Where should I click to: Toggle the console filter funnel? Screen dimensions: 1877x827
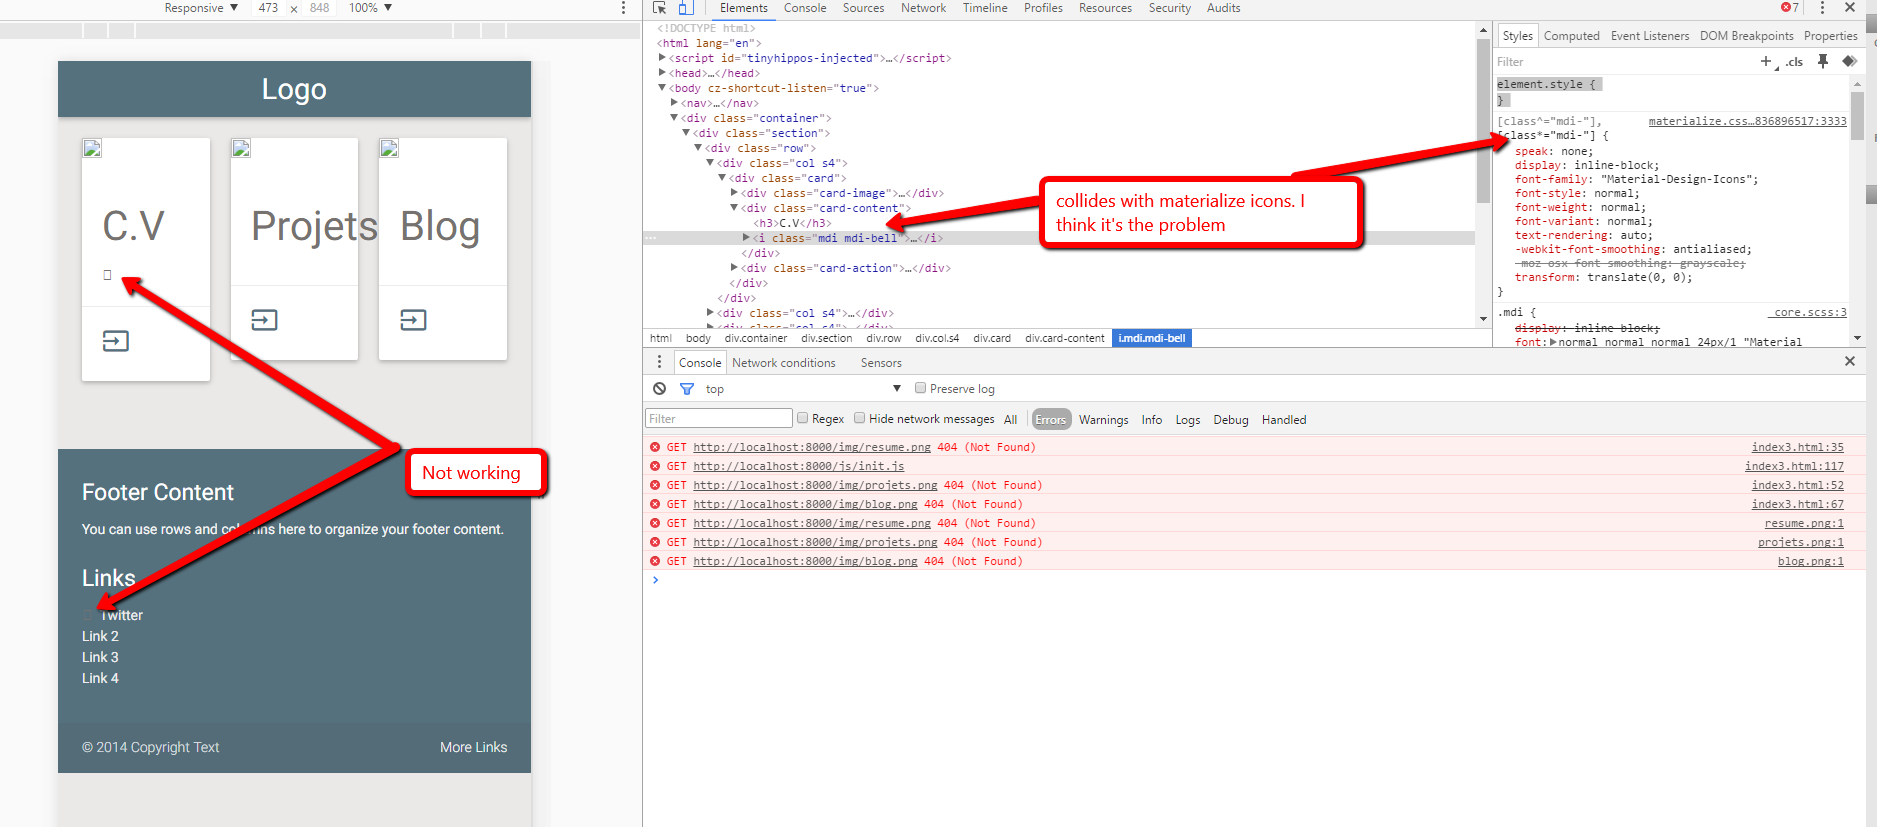click(687, 389)
